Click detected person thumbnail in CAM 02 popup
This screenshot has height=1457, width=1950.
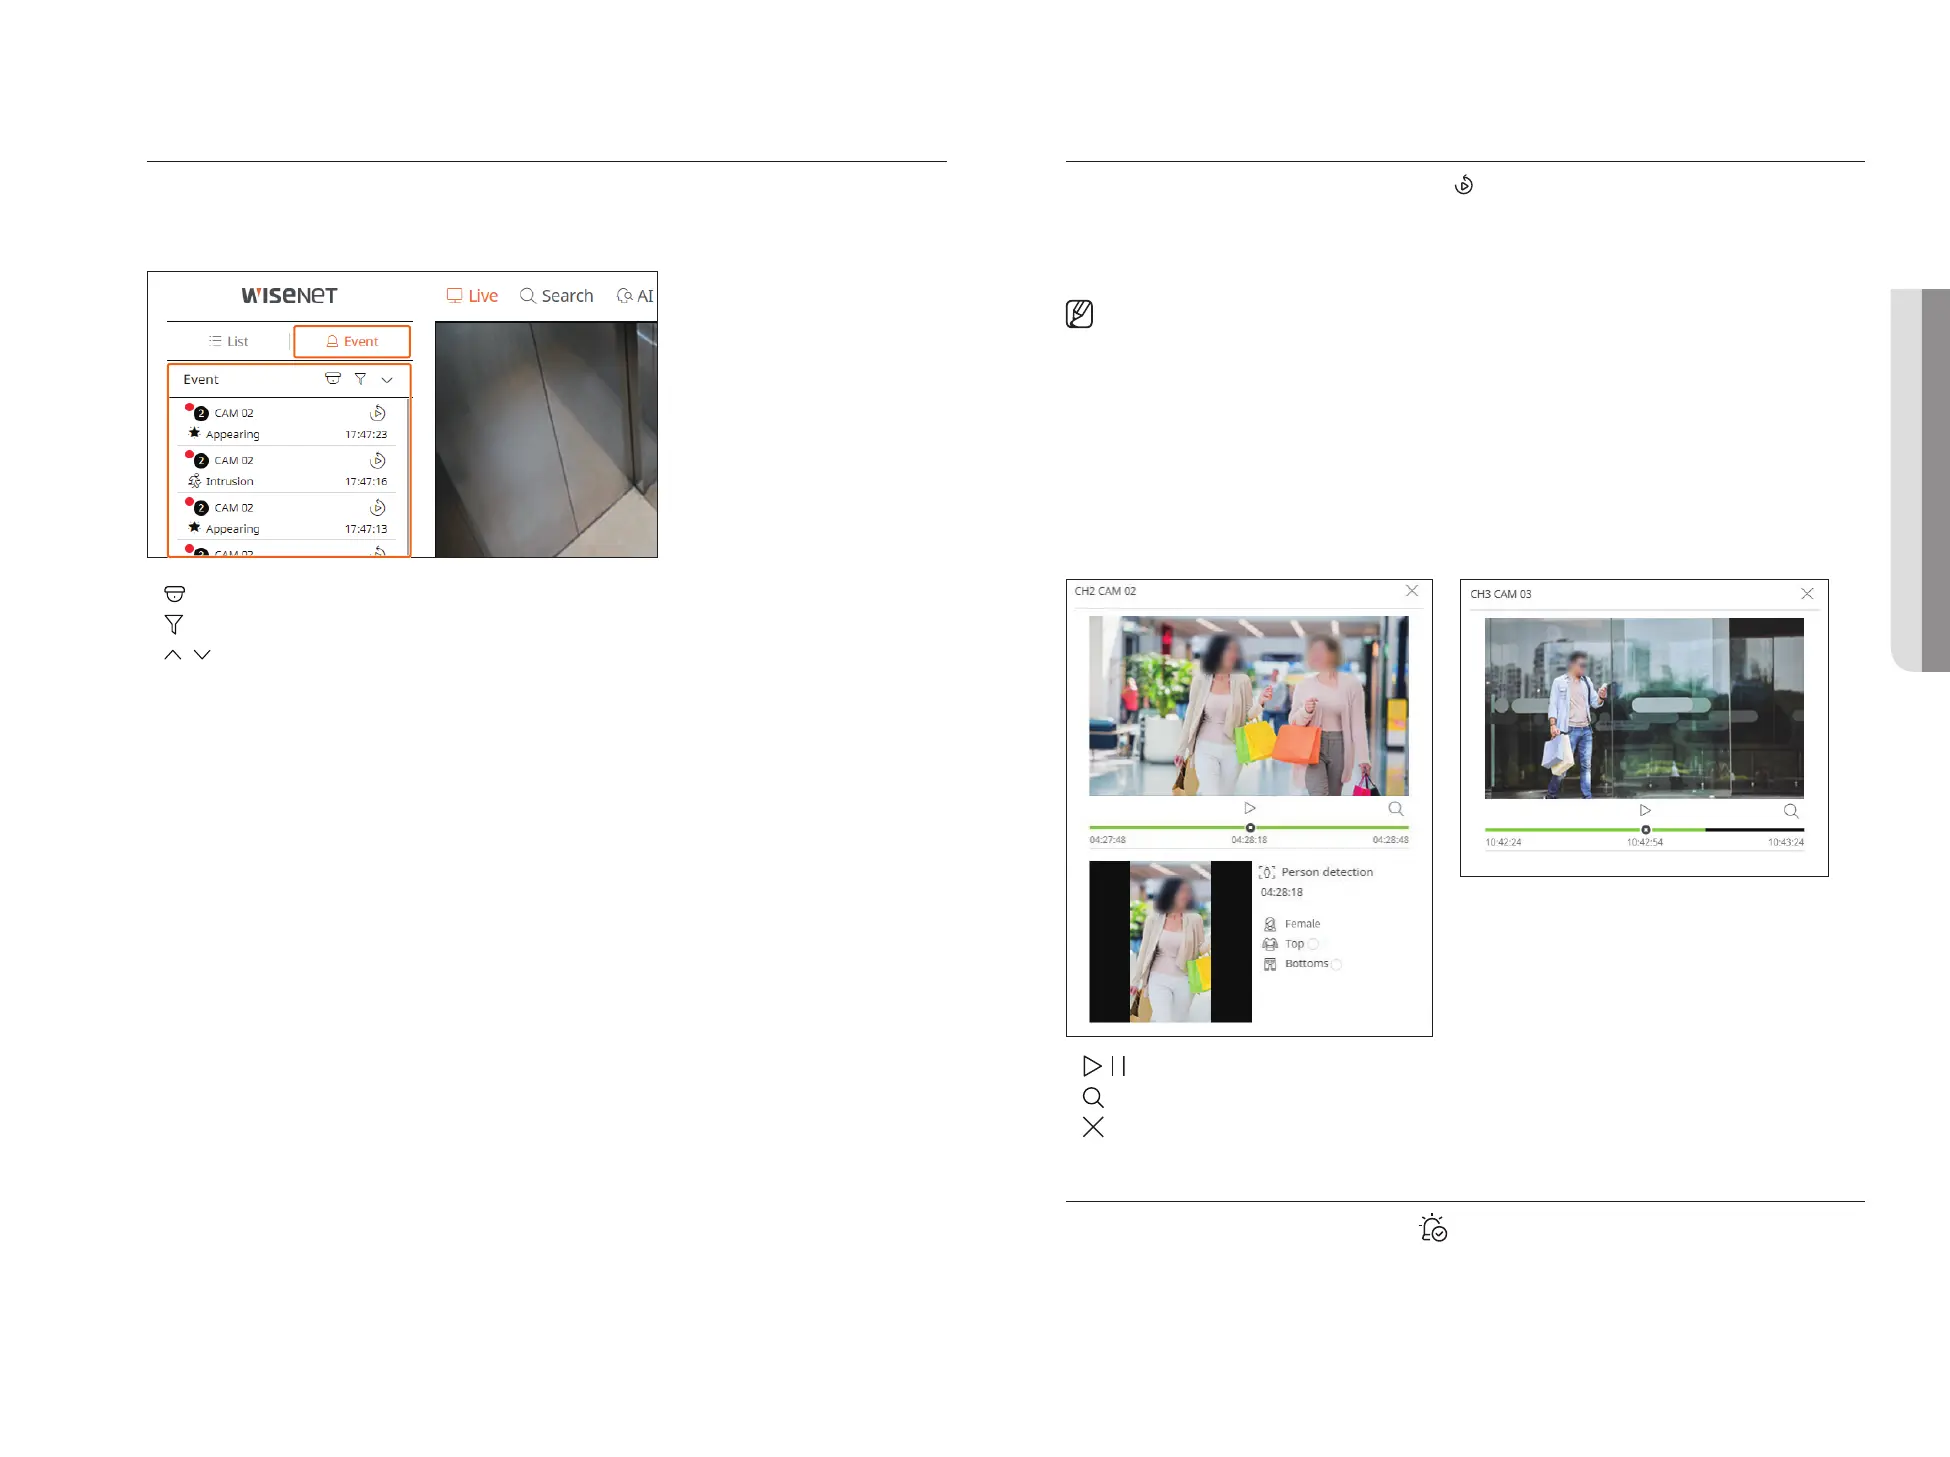1170,941
